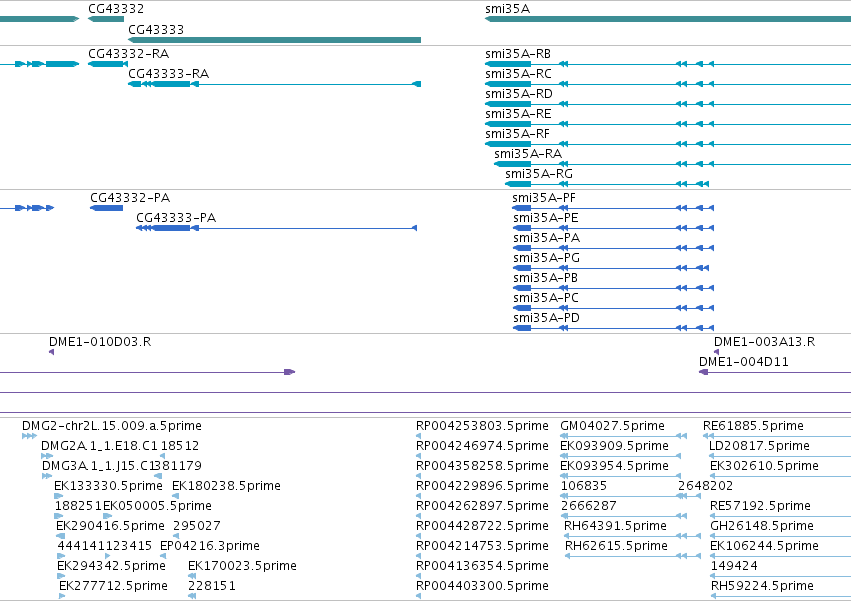Select EST EK277712.5prime label
This screenshot has height=601, width=851.
click(113, 586)
